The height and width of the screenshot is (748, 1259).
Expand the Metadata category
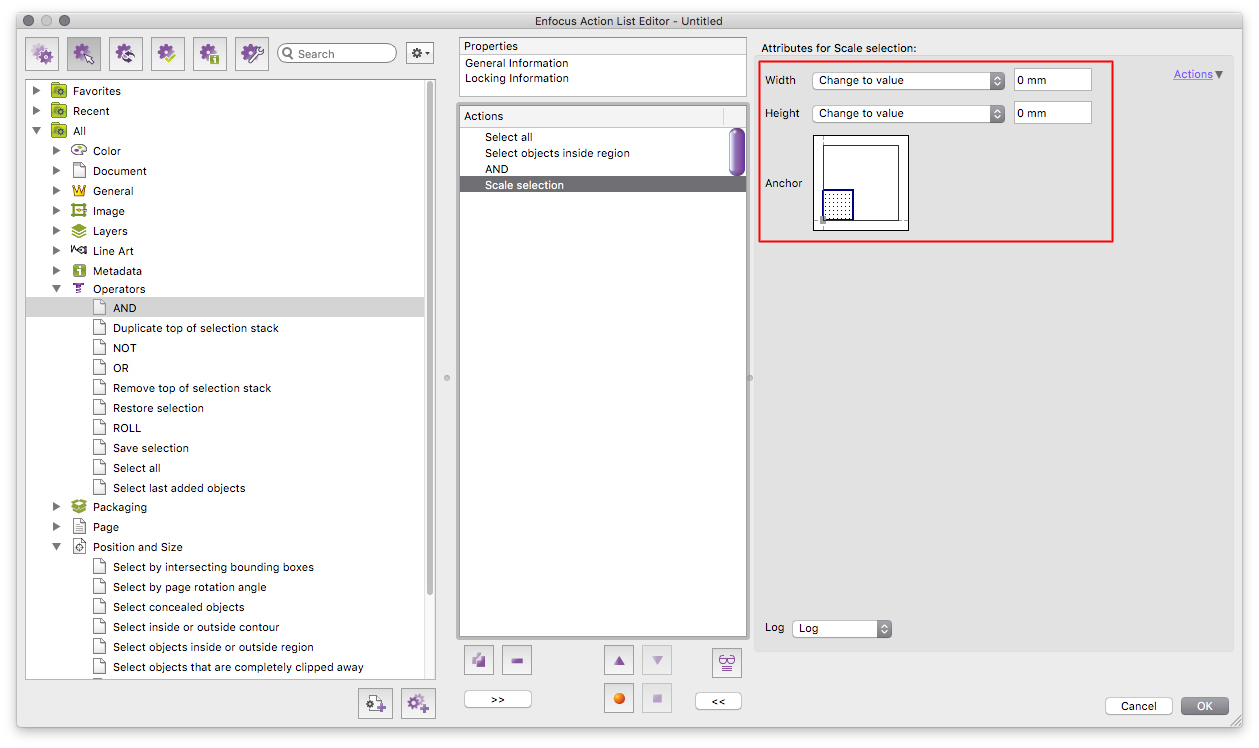57,271
